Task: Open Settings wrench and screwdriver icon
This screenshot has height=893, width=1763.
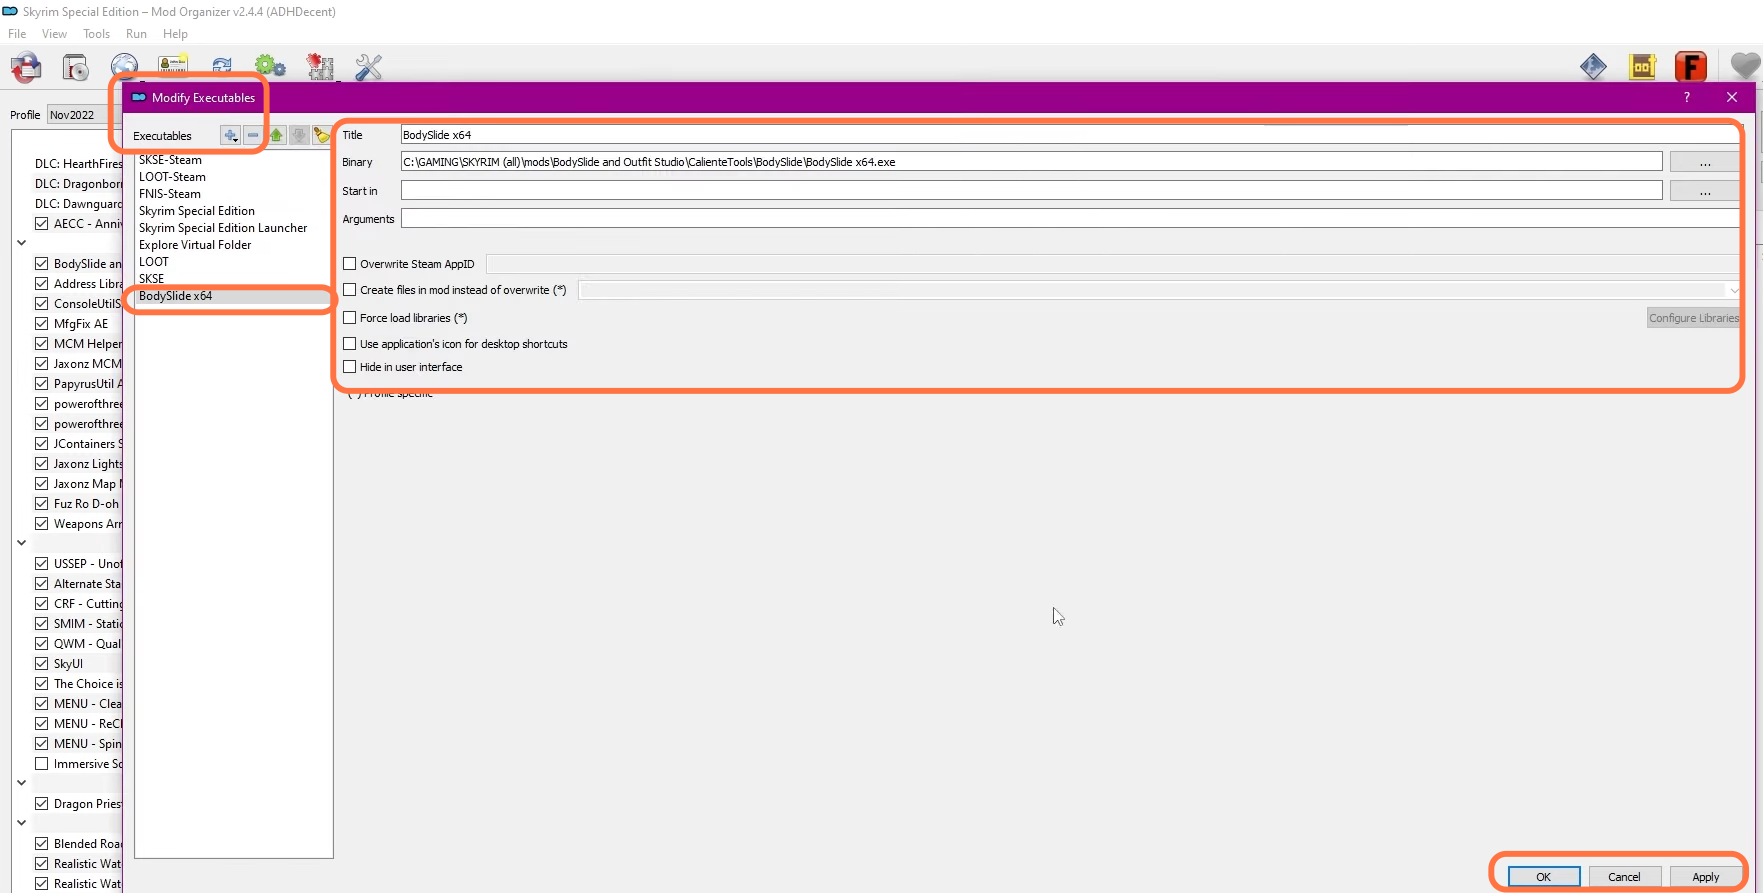Action: (369, 67)
